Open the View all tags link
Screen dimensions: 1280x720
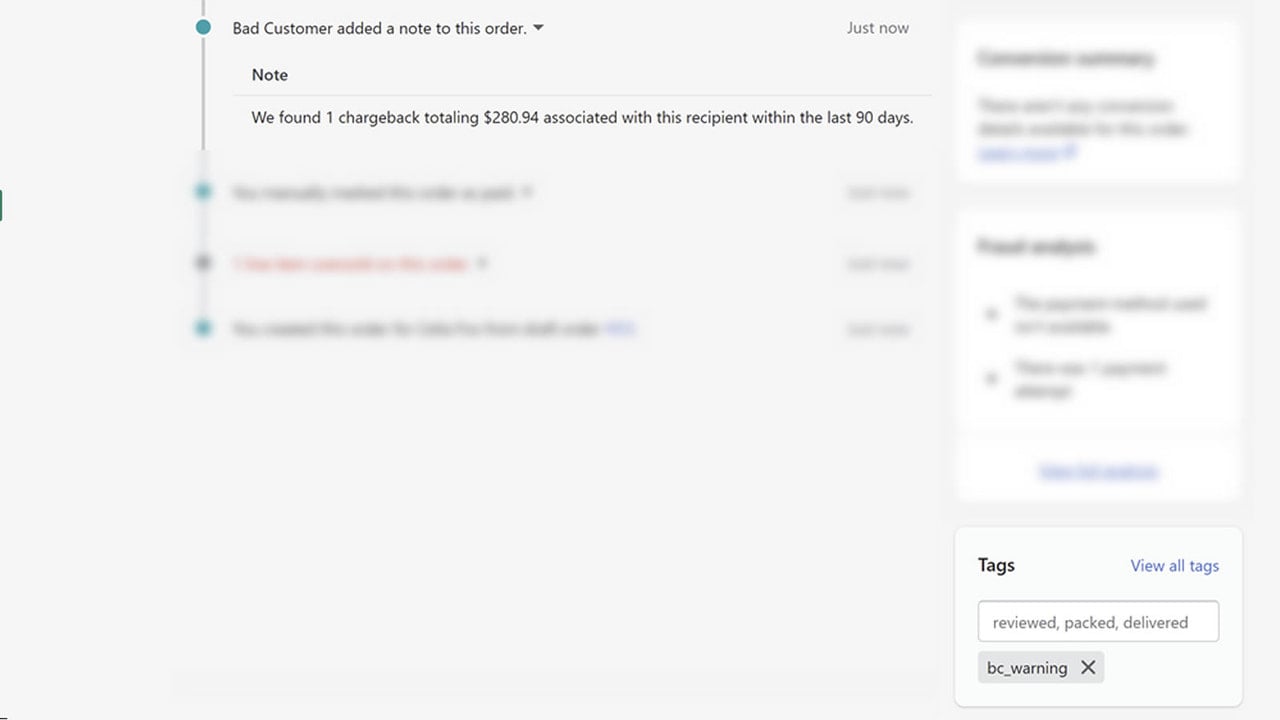tap(1174, 566)
